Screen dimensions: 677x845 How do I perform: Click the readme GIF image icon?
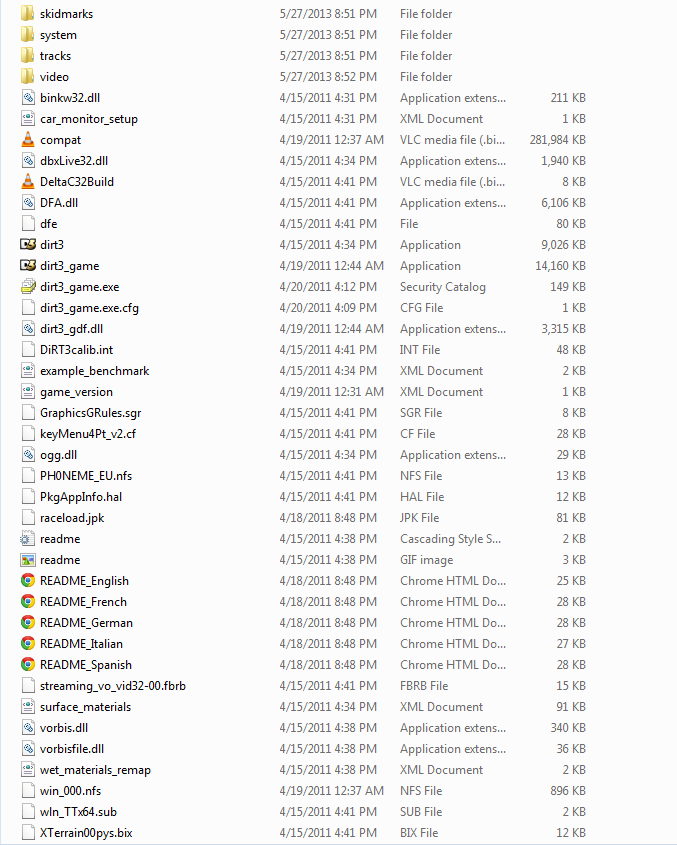28,560
